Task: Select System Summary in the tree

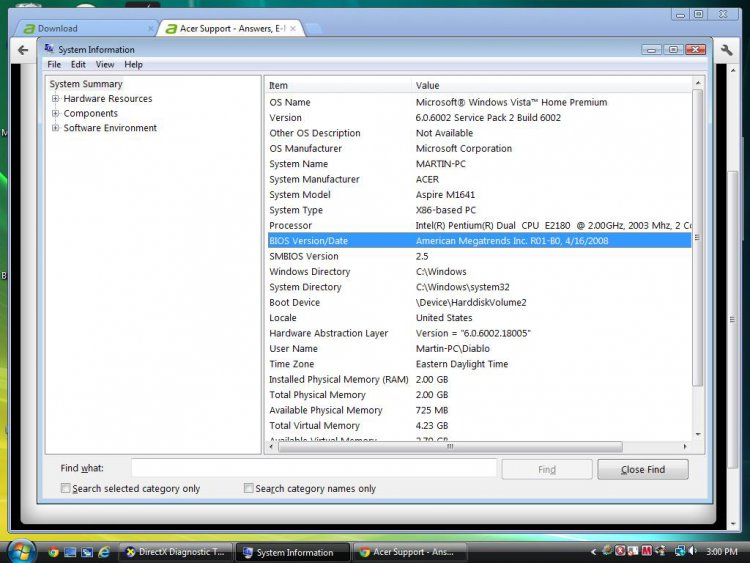Action: 86,84
